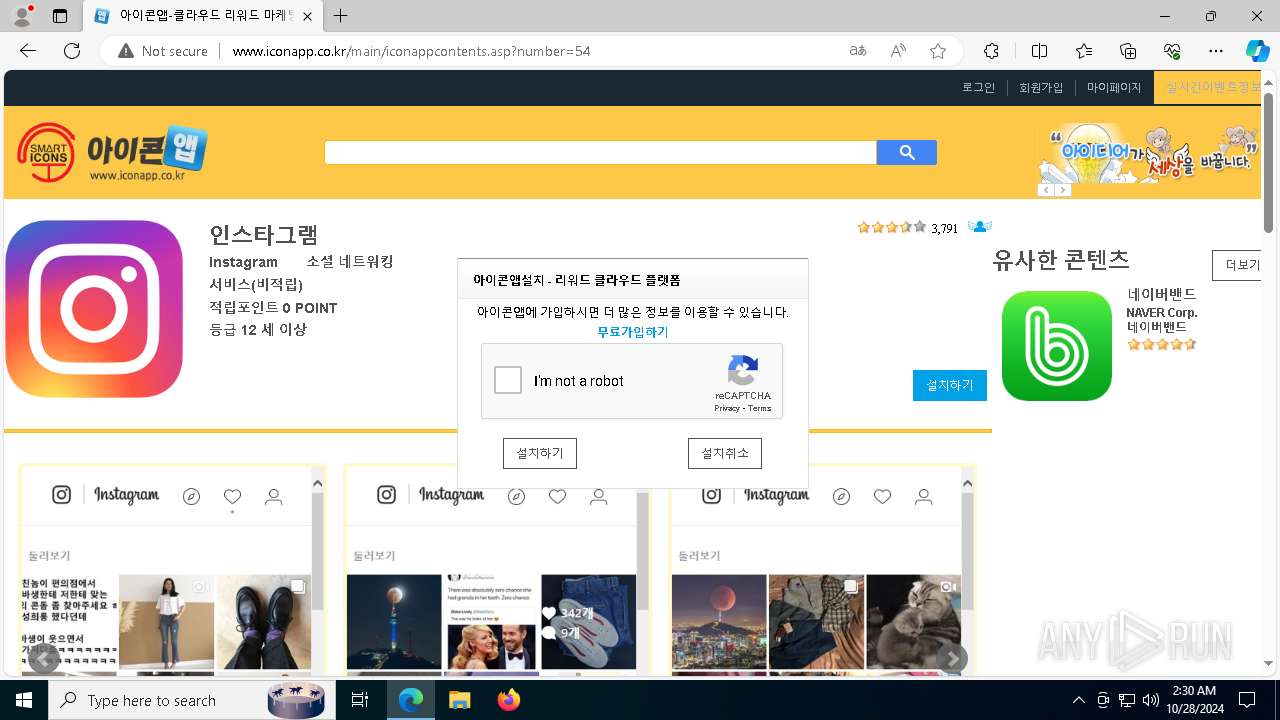The height and width of the screenshot is (720, 1280).
Task: Open Firefox from the taskbar
Action: click(508, 700)
